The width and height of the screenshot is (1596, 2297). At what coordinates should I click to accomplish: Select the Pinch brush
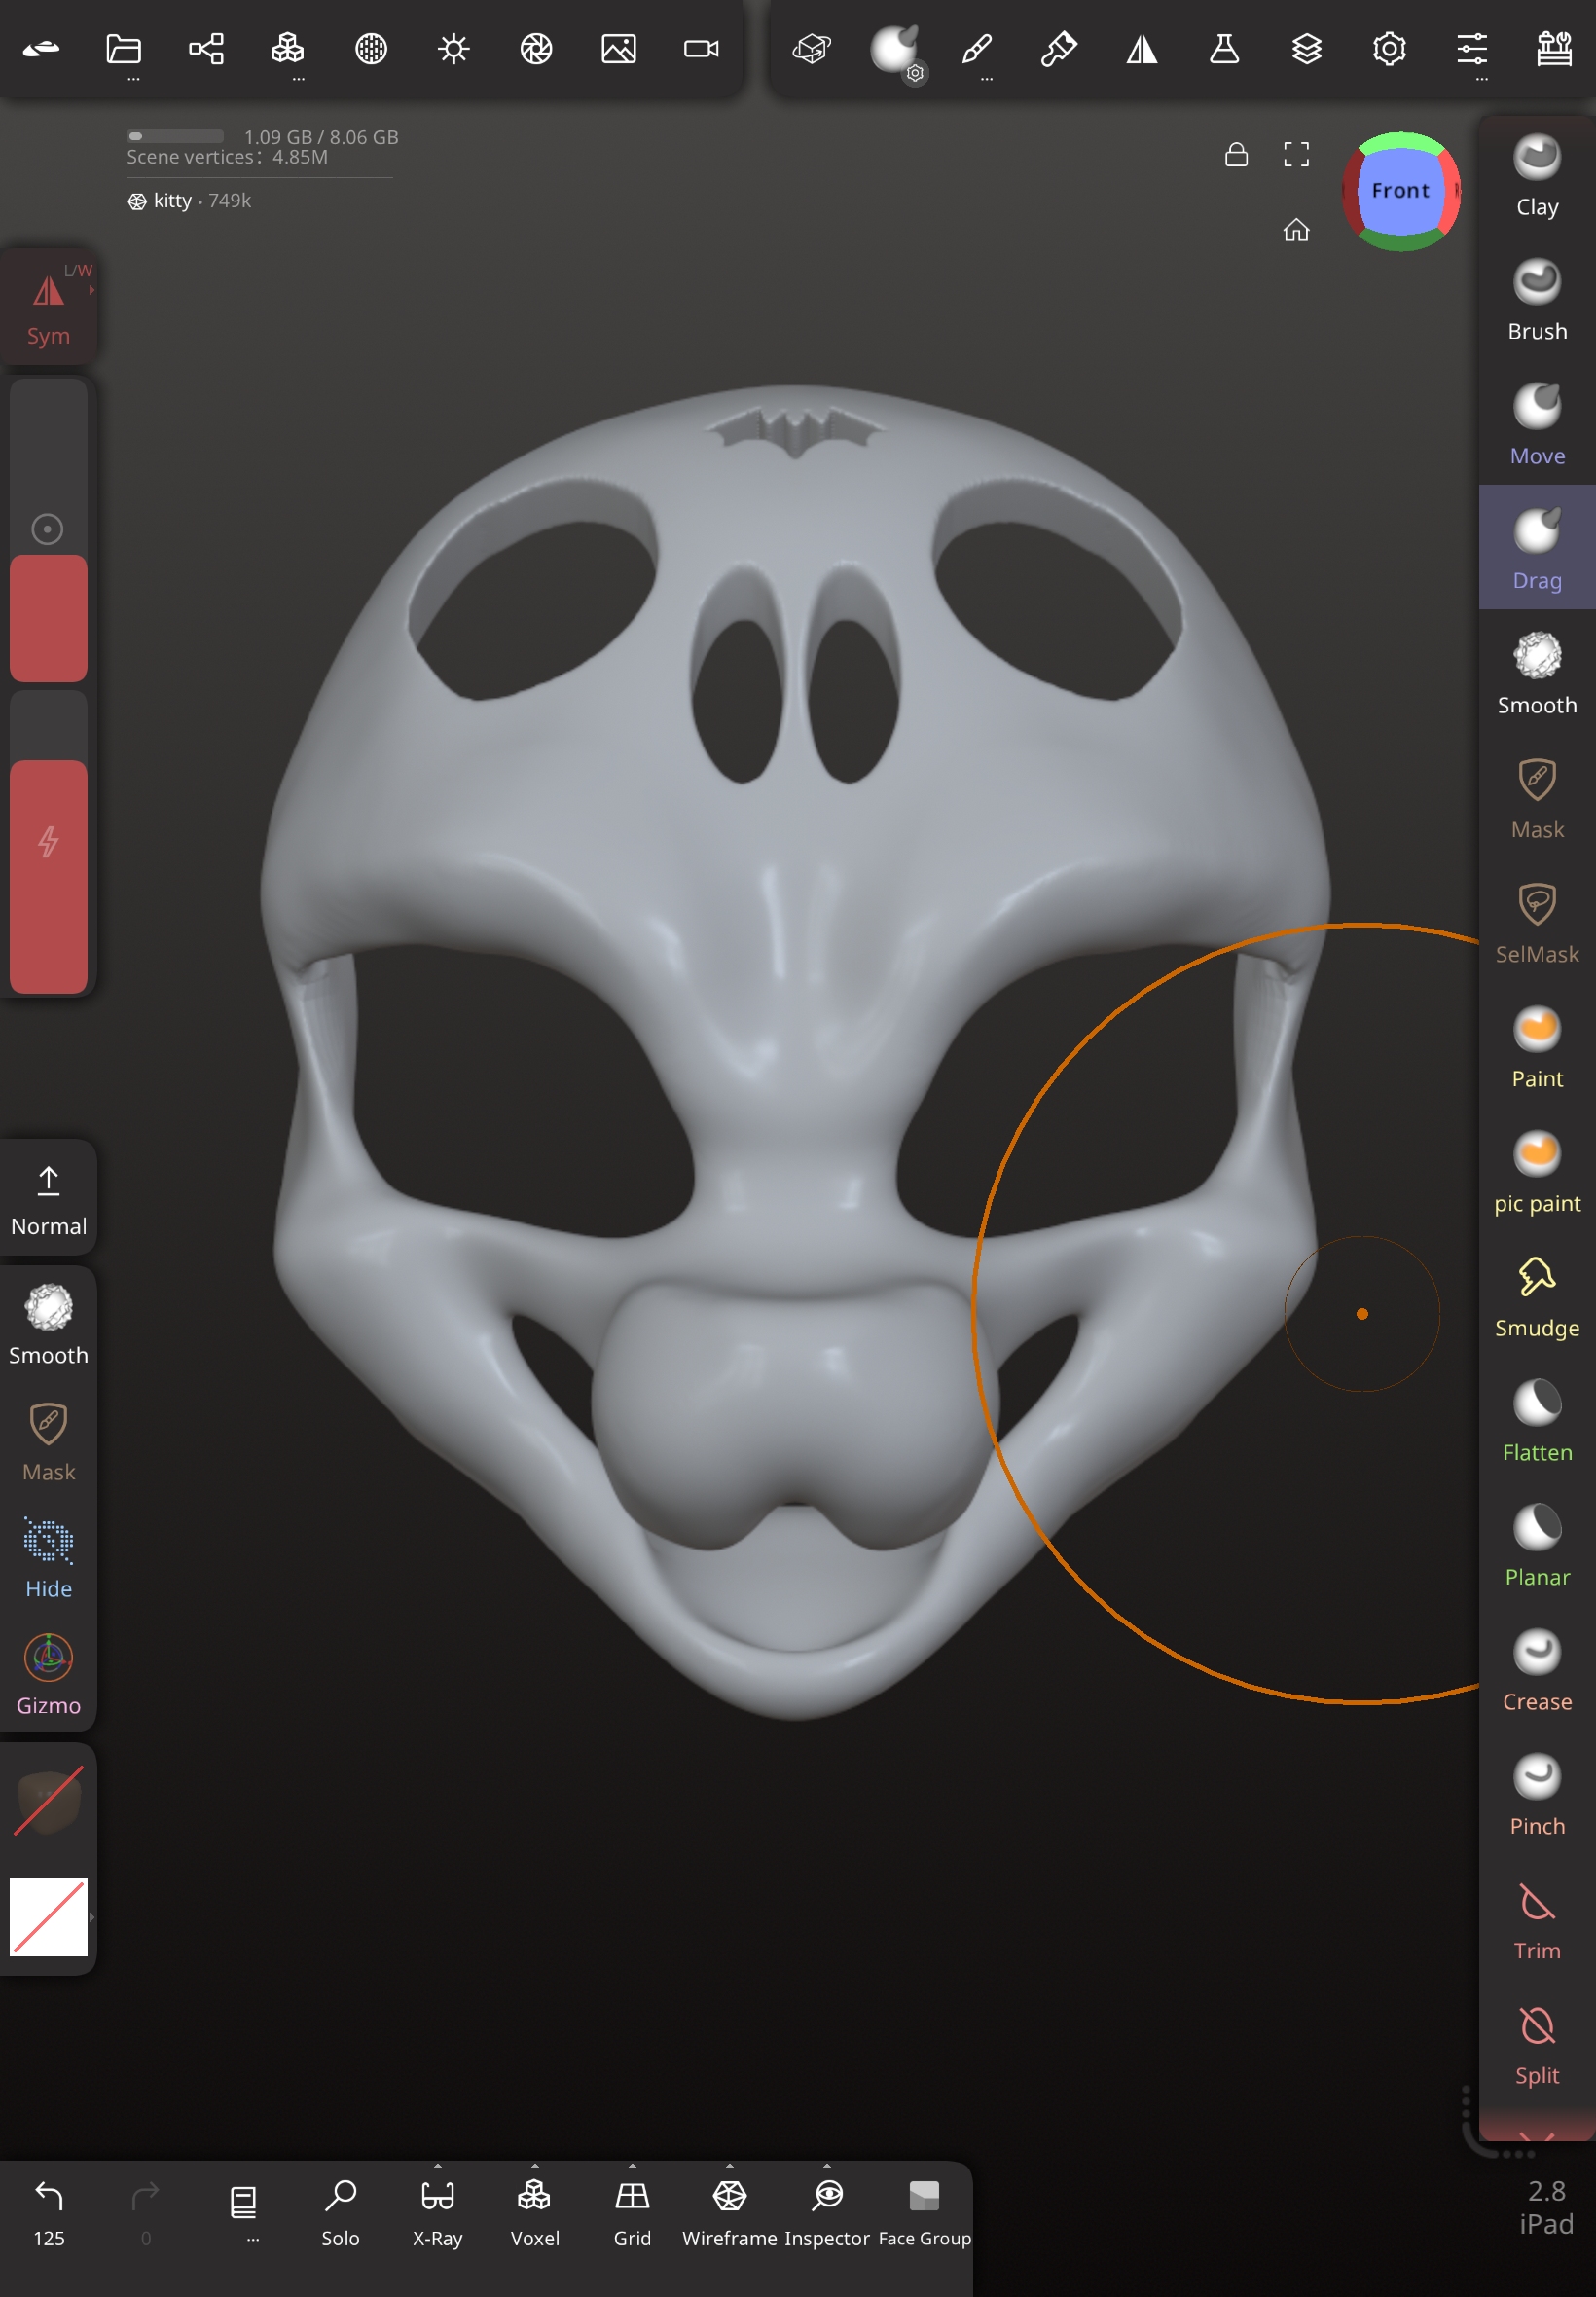click(1536, 1794)
